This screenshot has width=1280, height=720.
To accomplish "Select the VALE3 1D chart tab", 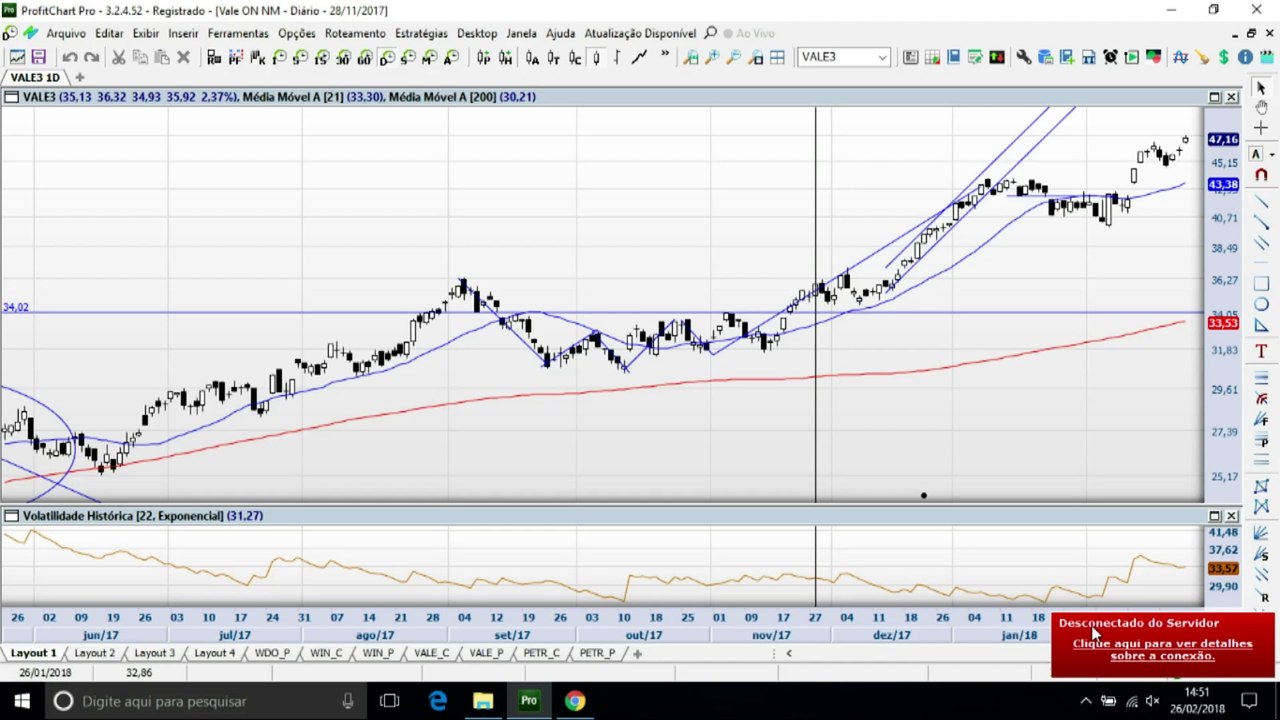I will [x=35, y=77].
